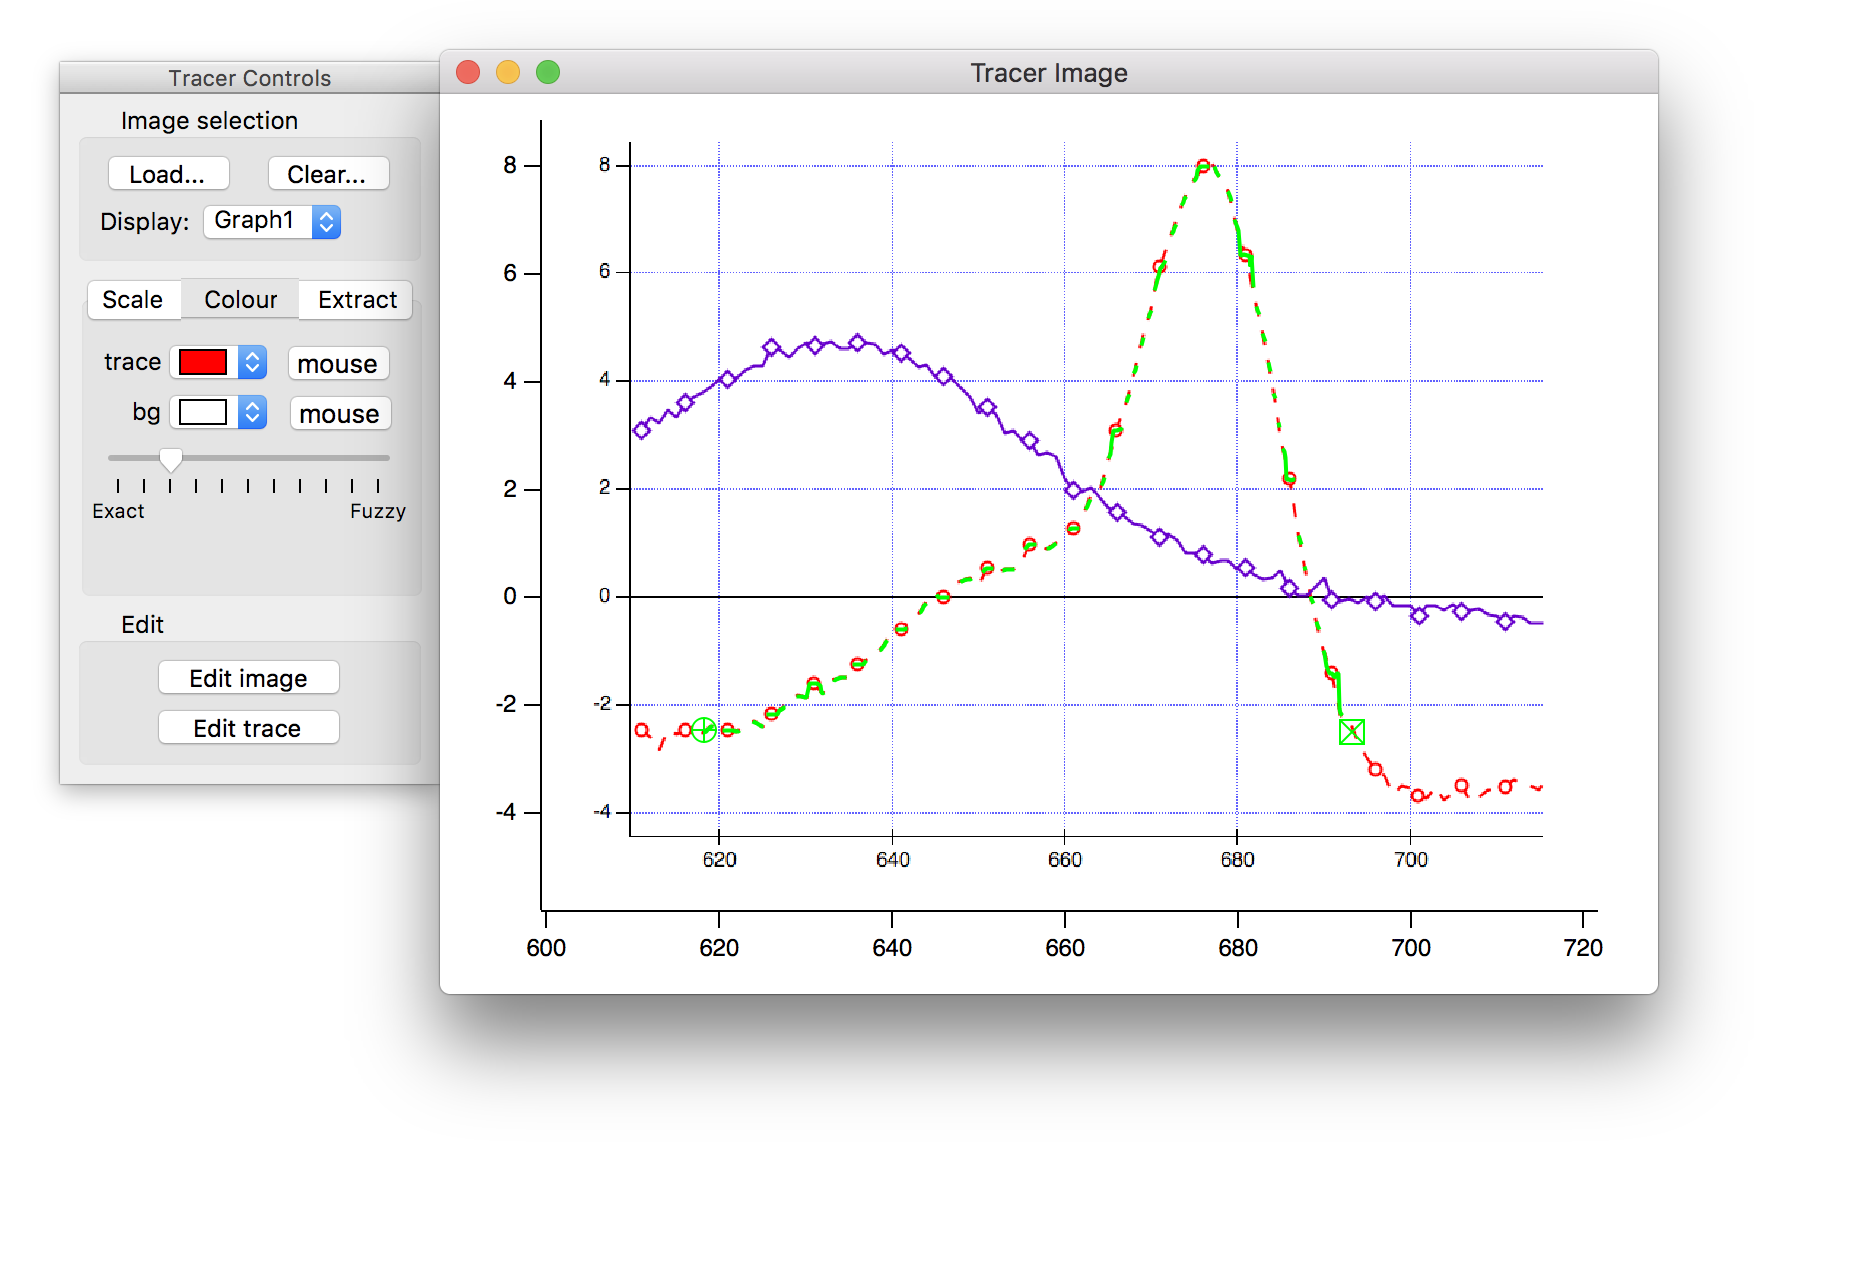Click the Exact-Fuzzy slider thumb
The image size is (1864, 1288).
click(171, 459)
